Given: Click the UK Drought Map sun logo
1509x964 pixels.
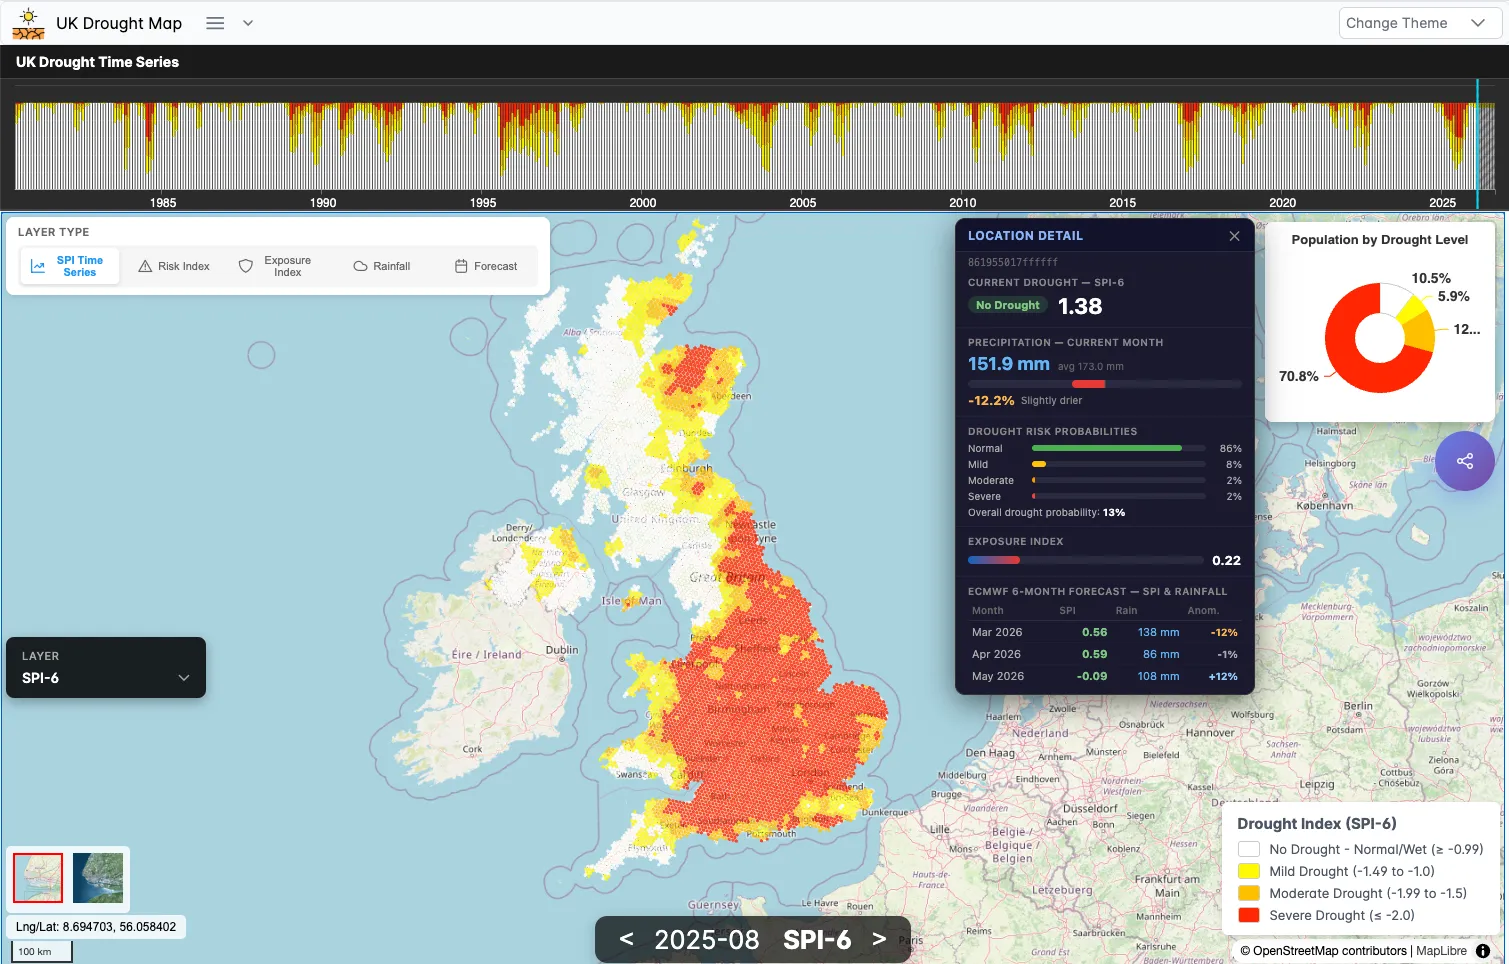Looking at the screenshot, I should [27, 22].
